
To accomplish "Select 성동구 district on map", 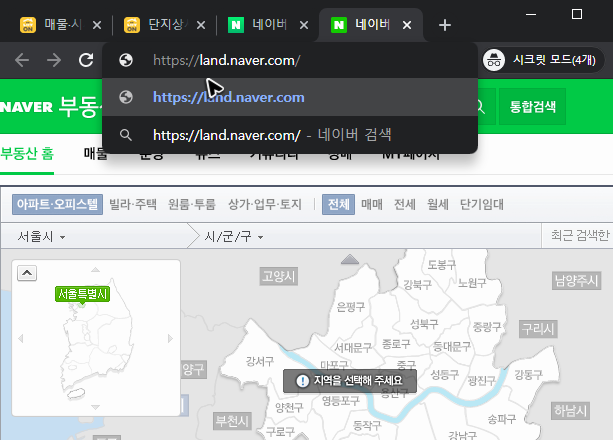I will tap(445, 375).
